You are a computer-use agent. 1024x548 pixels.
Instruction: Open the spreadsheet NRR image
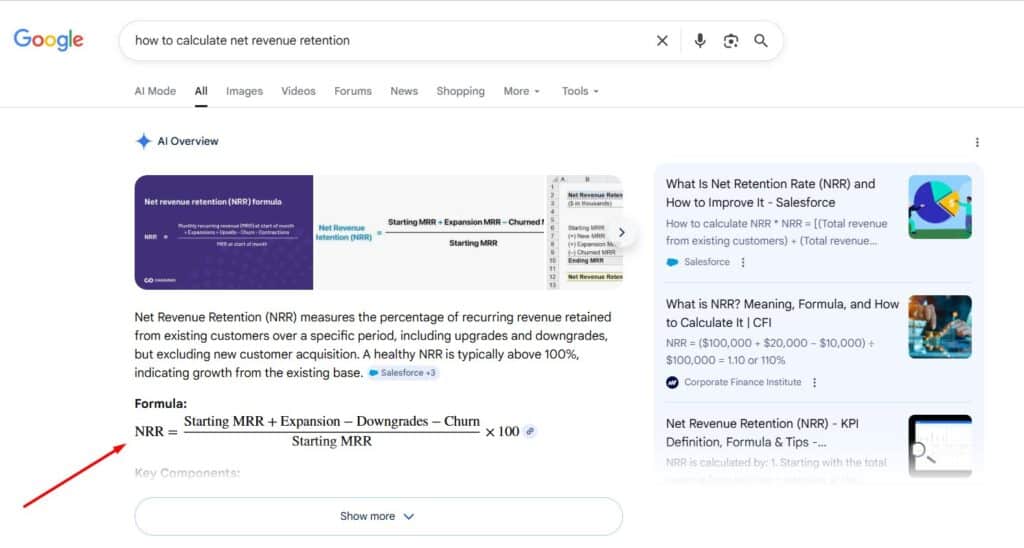[584, 232]
